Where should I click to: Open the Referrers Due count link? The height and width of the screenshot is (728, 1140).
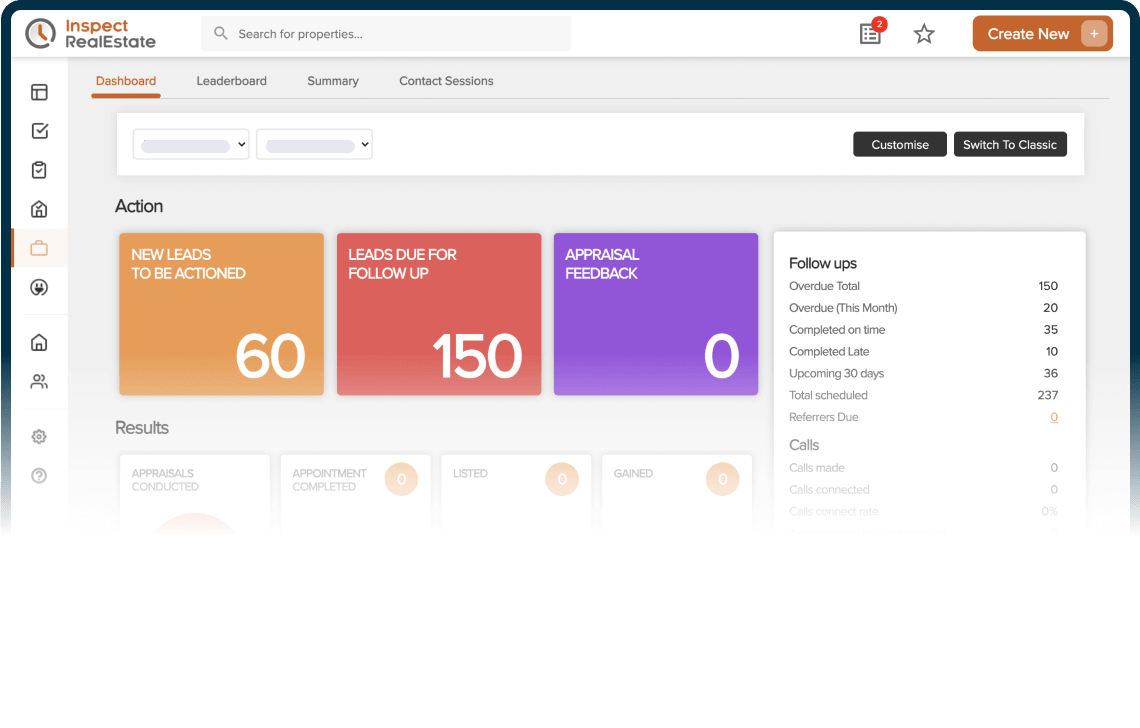(x=1054, y=417)
